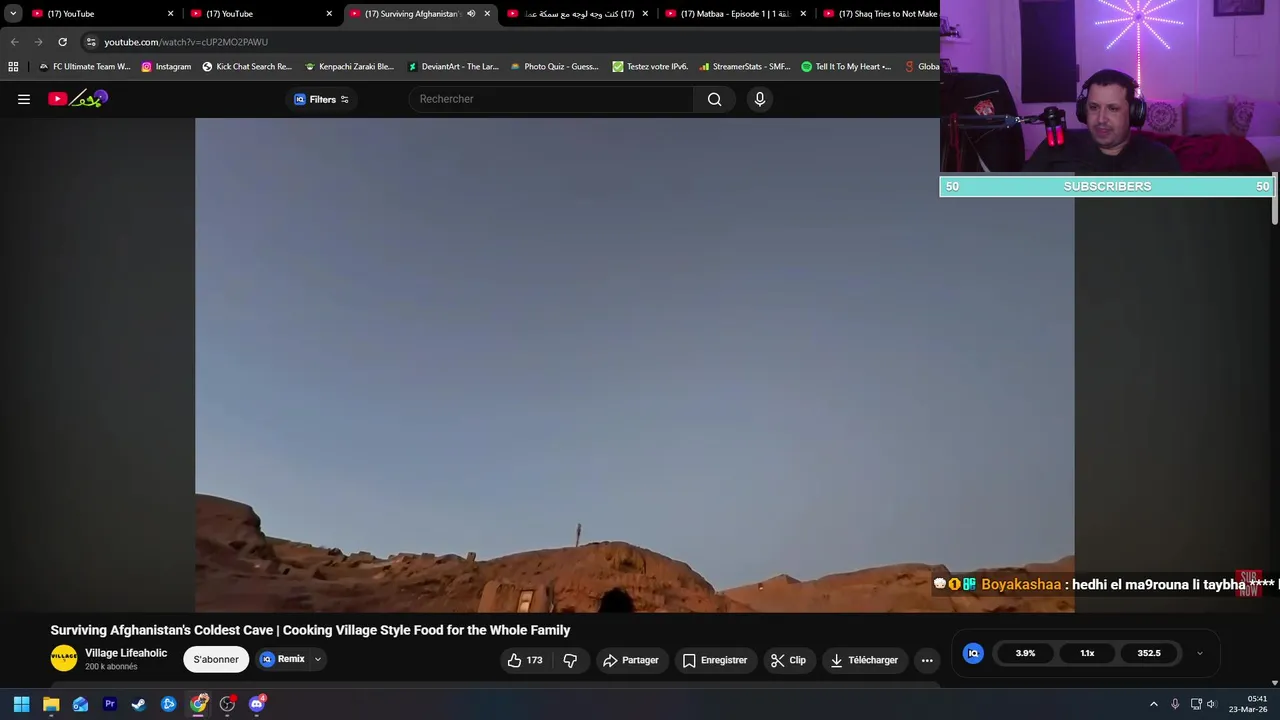Open network status in system tray

(x=1195, y=704)
